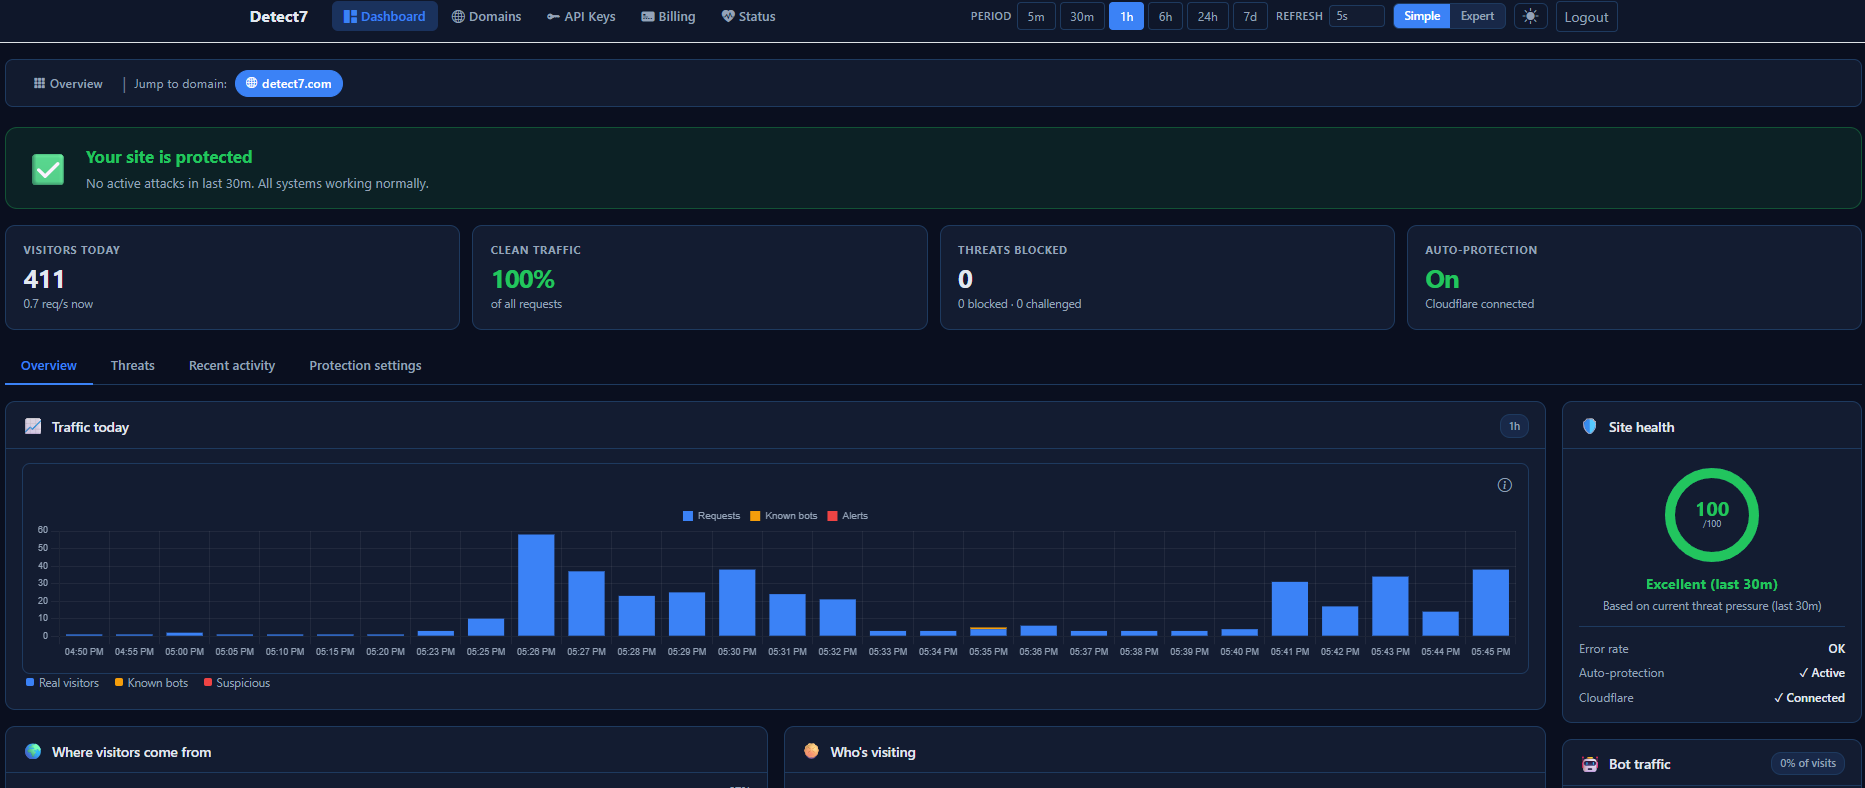The height and width of the screenshot is (788, 1865).
Task: Click the Suspicious legend label
Action: click(243, 683)
